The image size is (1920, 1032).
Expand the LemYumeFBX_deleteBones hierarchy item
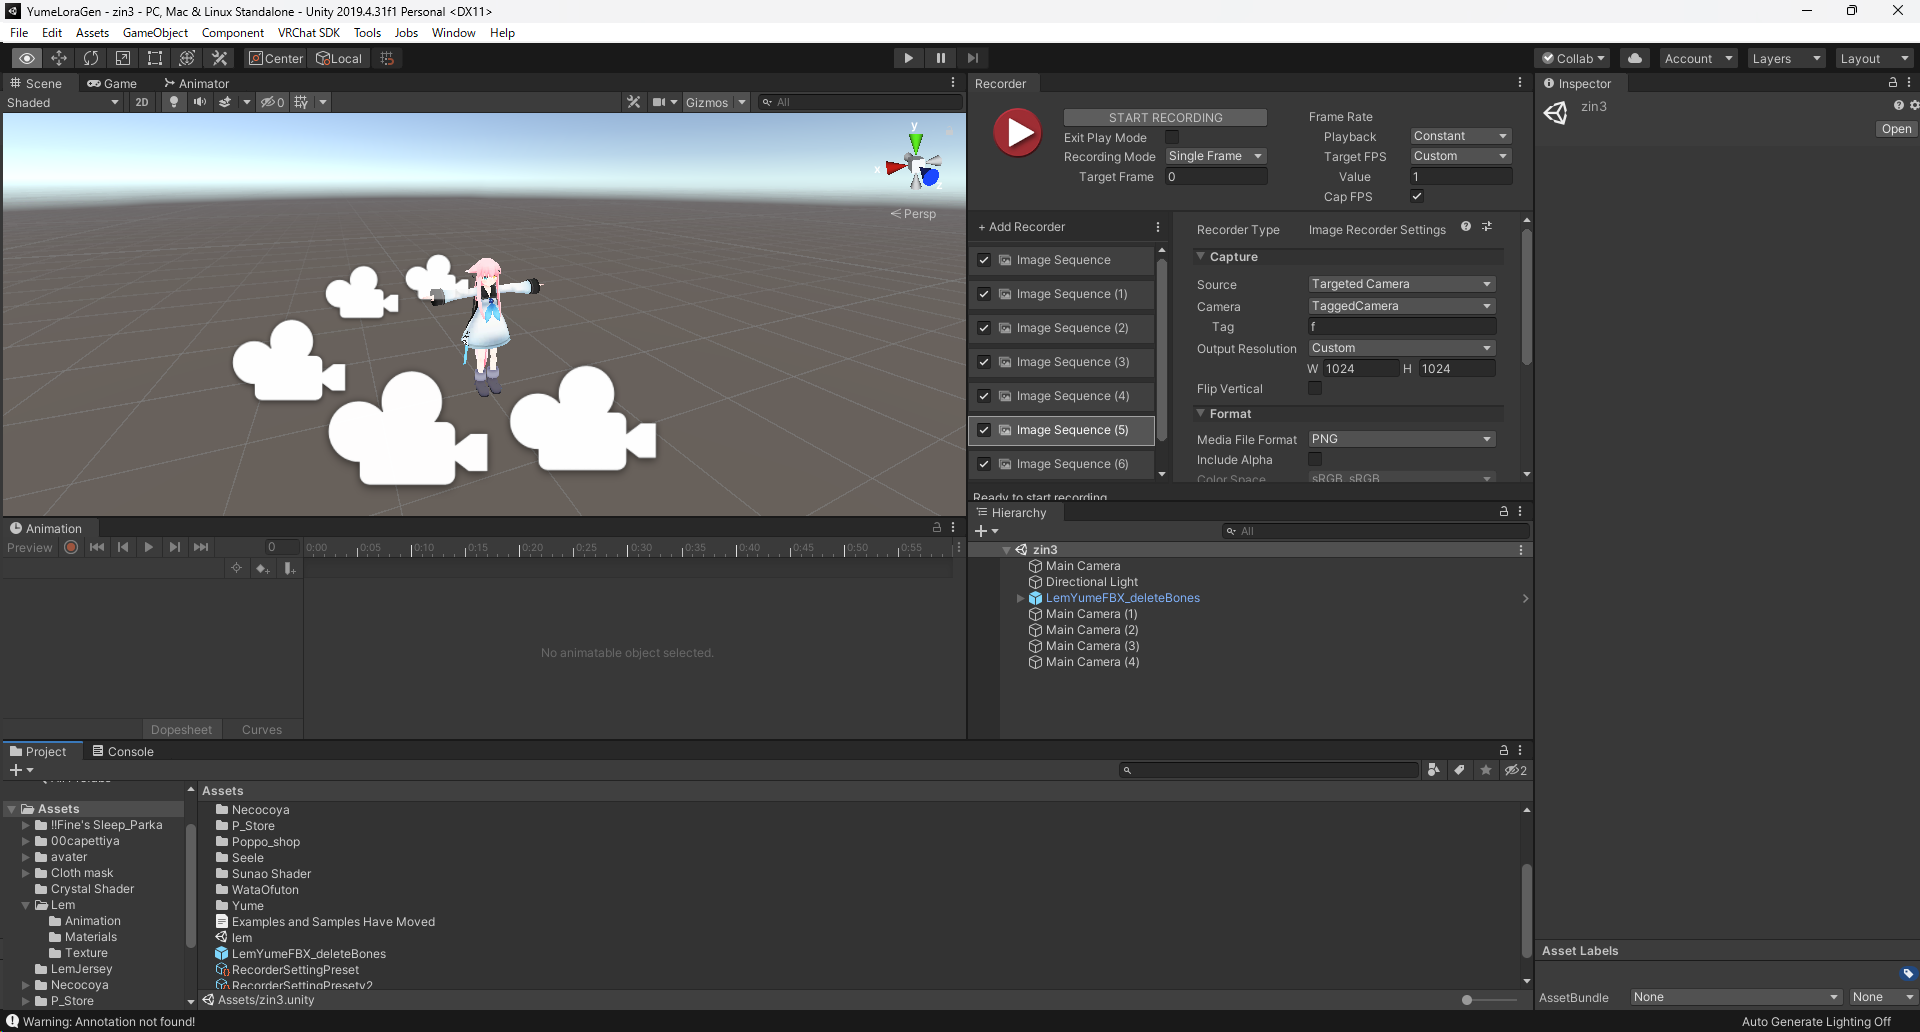coord(1020,598)
